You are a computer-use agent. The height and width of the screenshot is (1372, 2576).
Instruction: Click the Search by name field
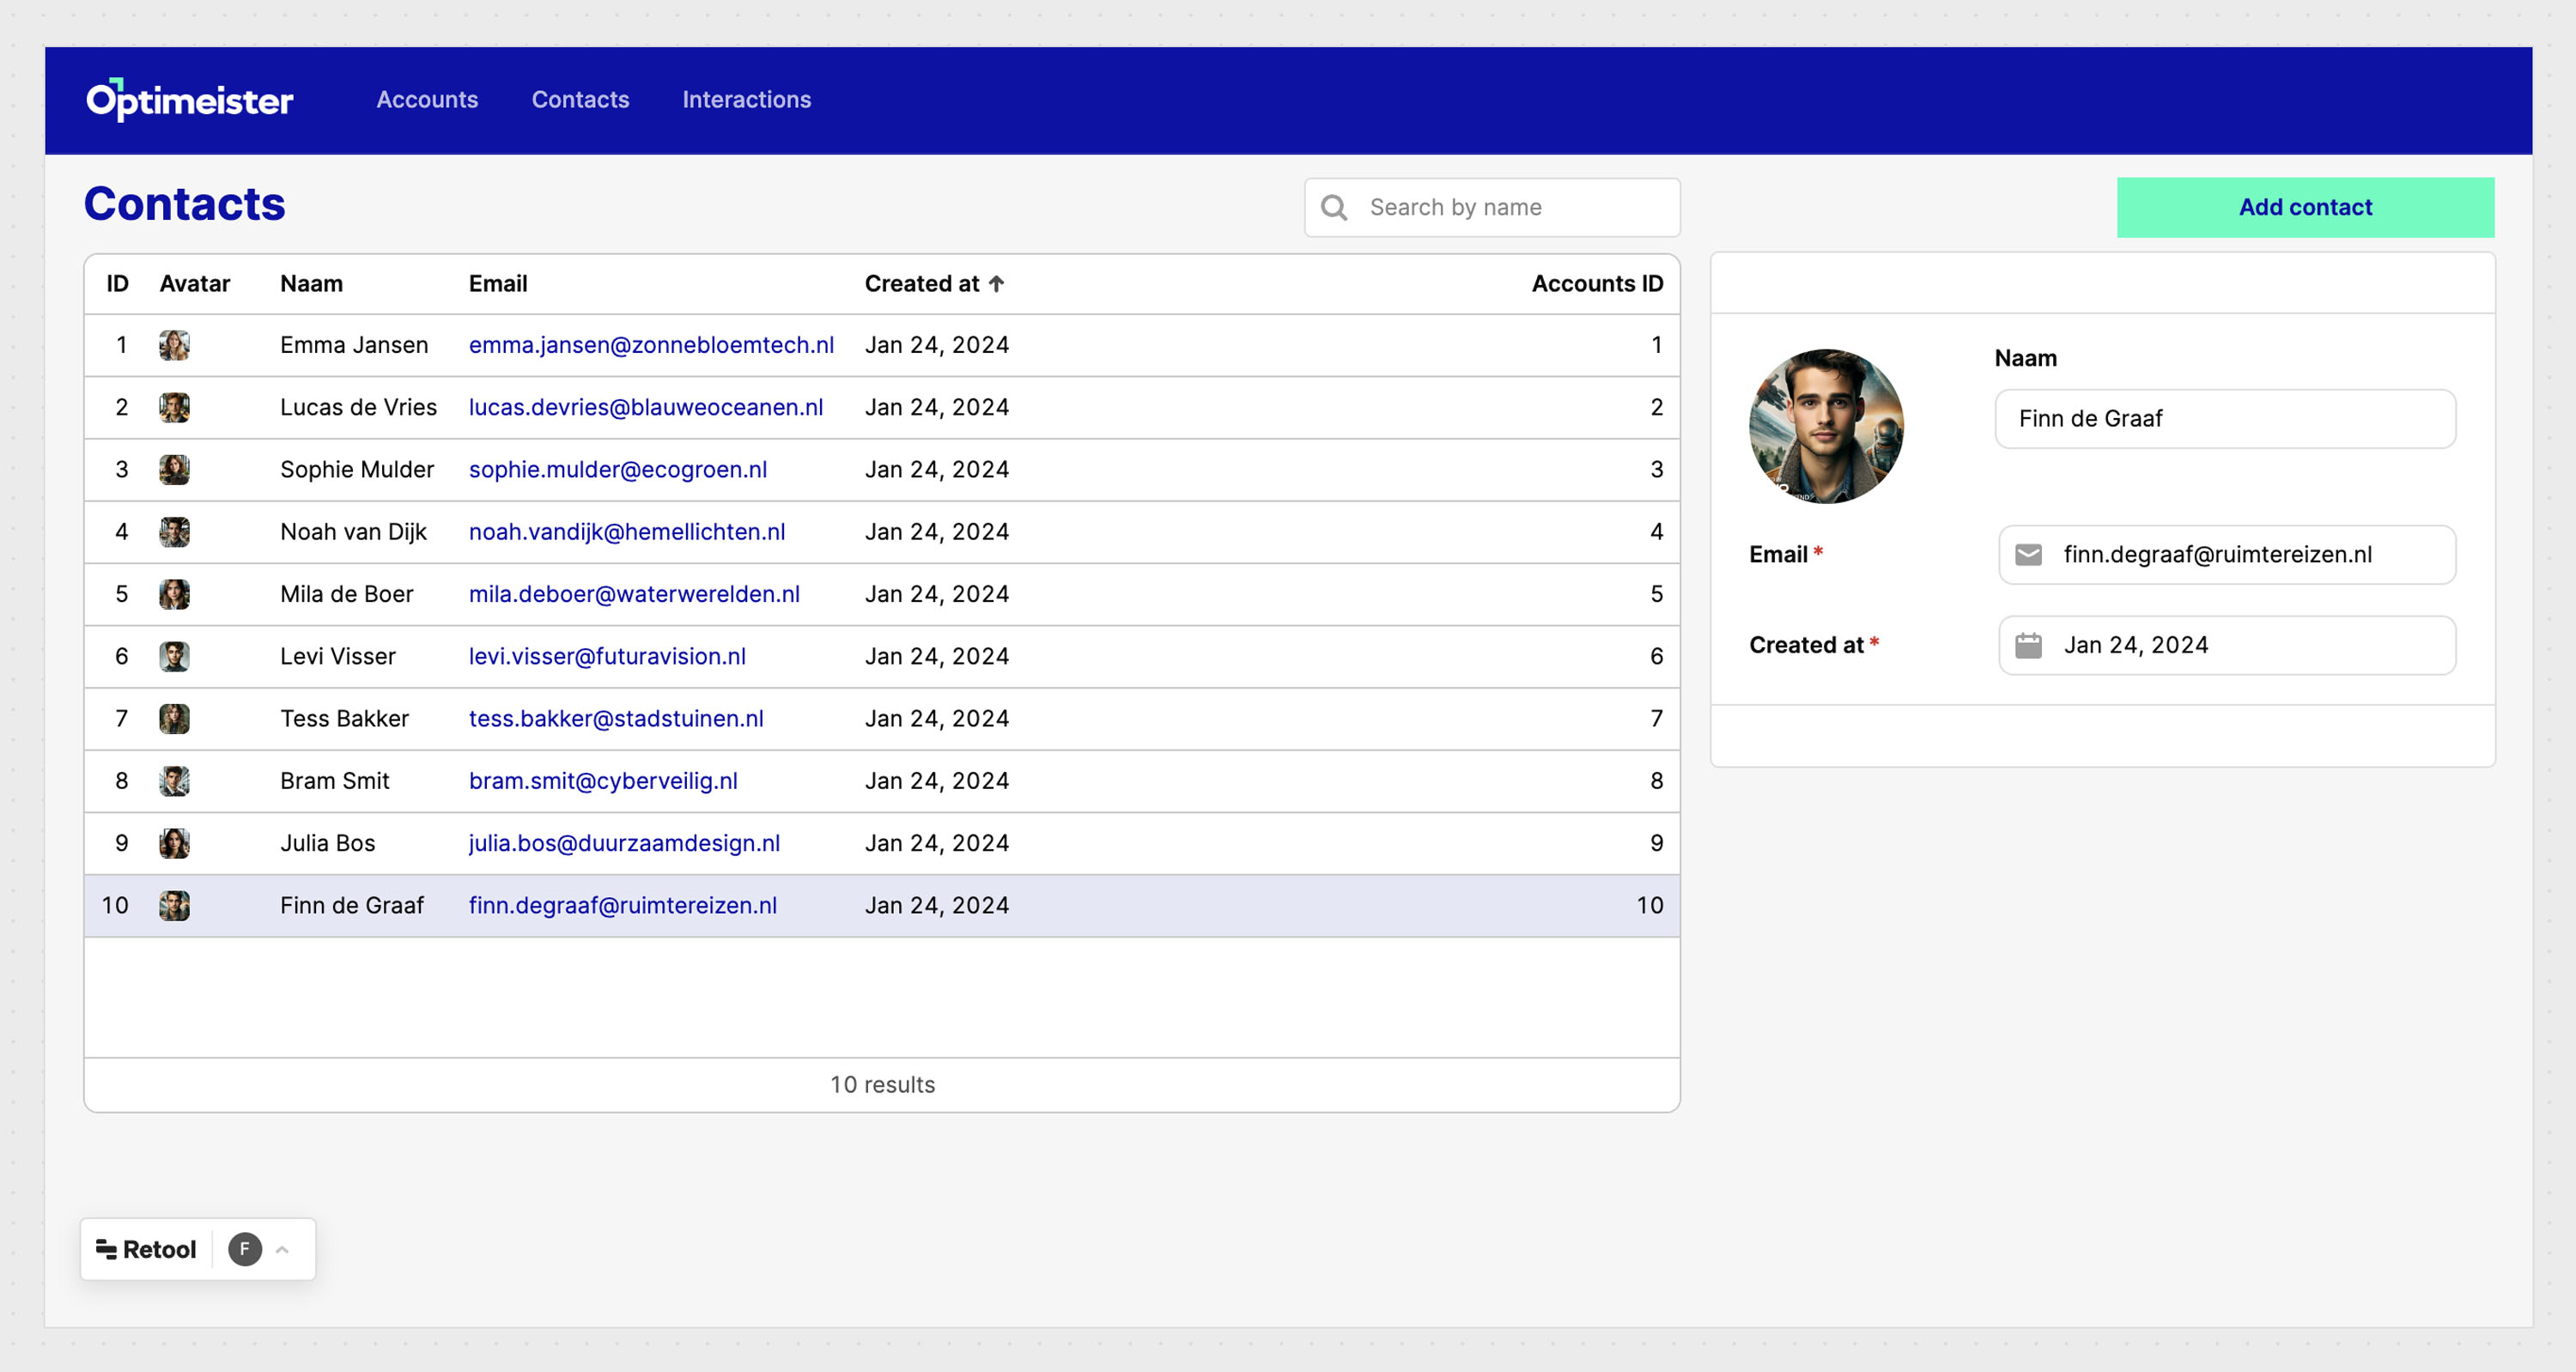tap(1510, 207)
